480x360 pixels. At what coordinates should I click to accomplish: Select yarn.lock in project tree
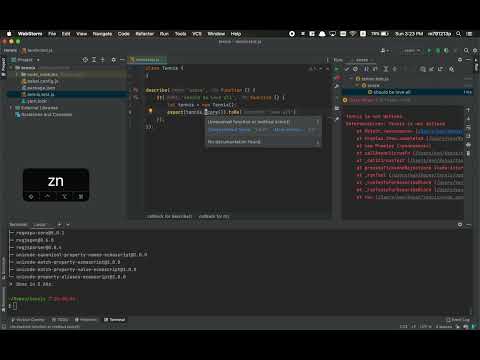(x=34, y=101)
